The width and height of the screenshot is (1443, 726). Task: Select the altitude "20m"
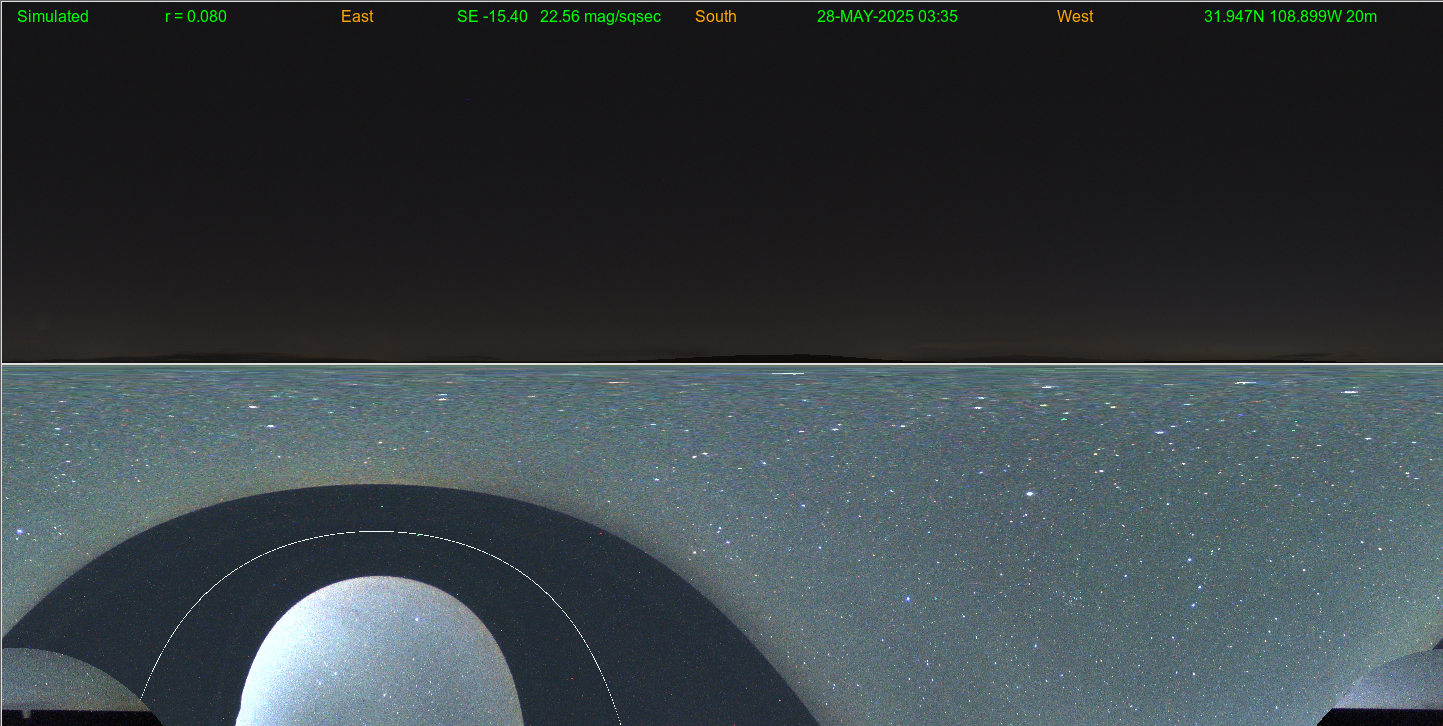coord(1361,17)
